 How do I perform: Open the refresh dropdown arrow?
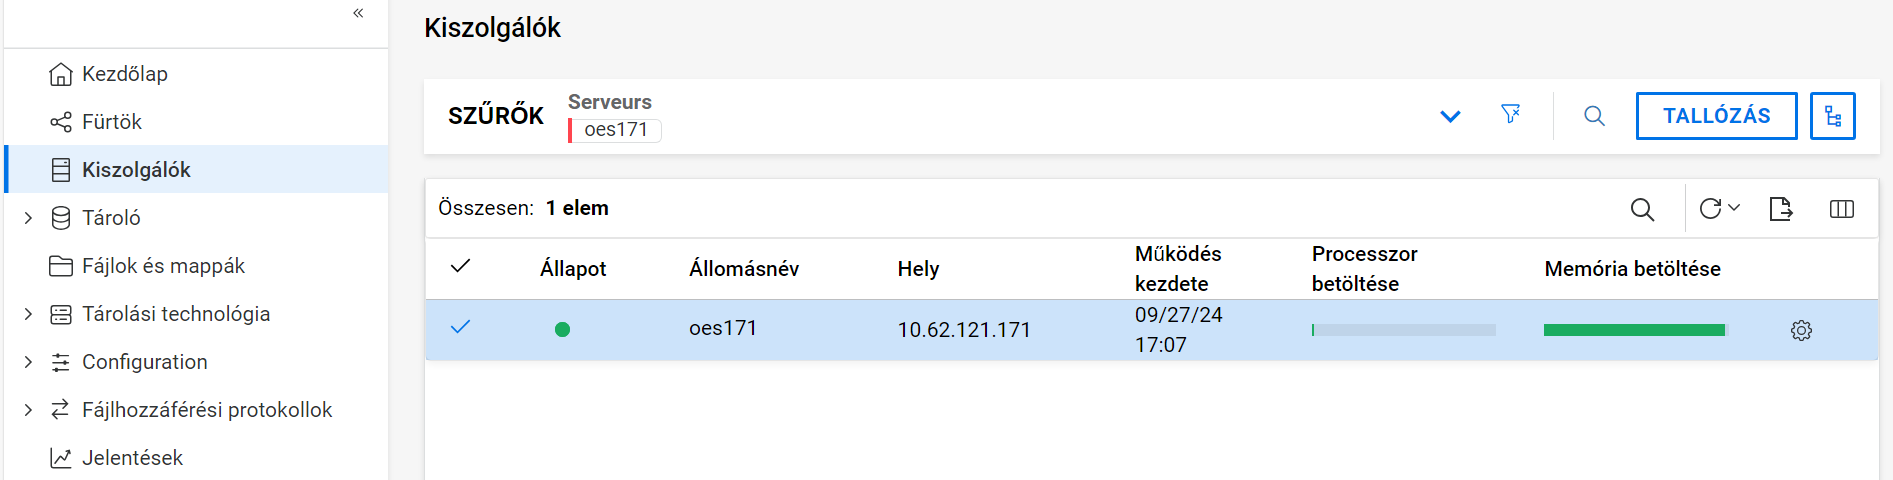click(x=1734, y=208)
